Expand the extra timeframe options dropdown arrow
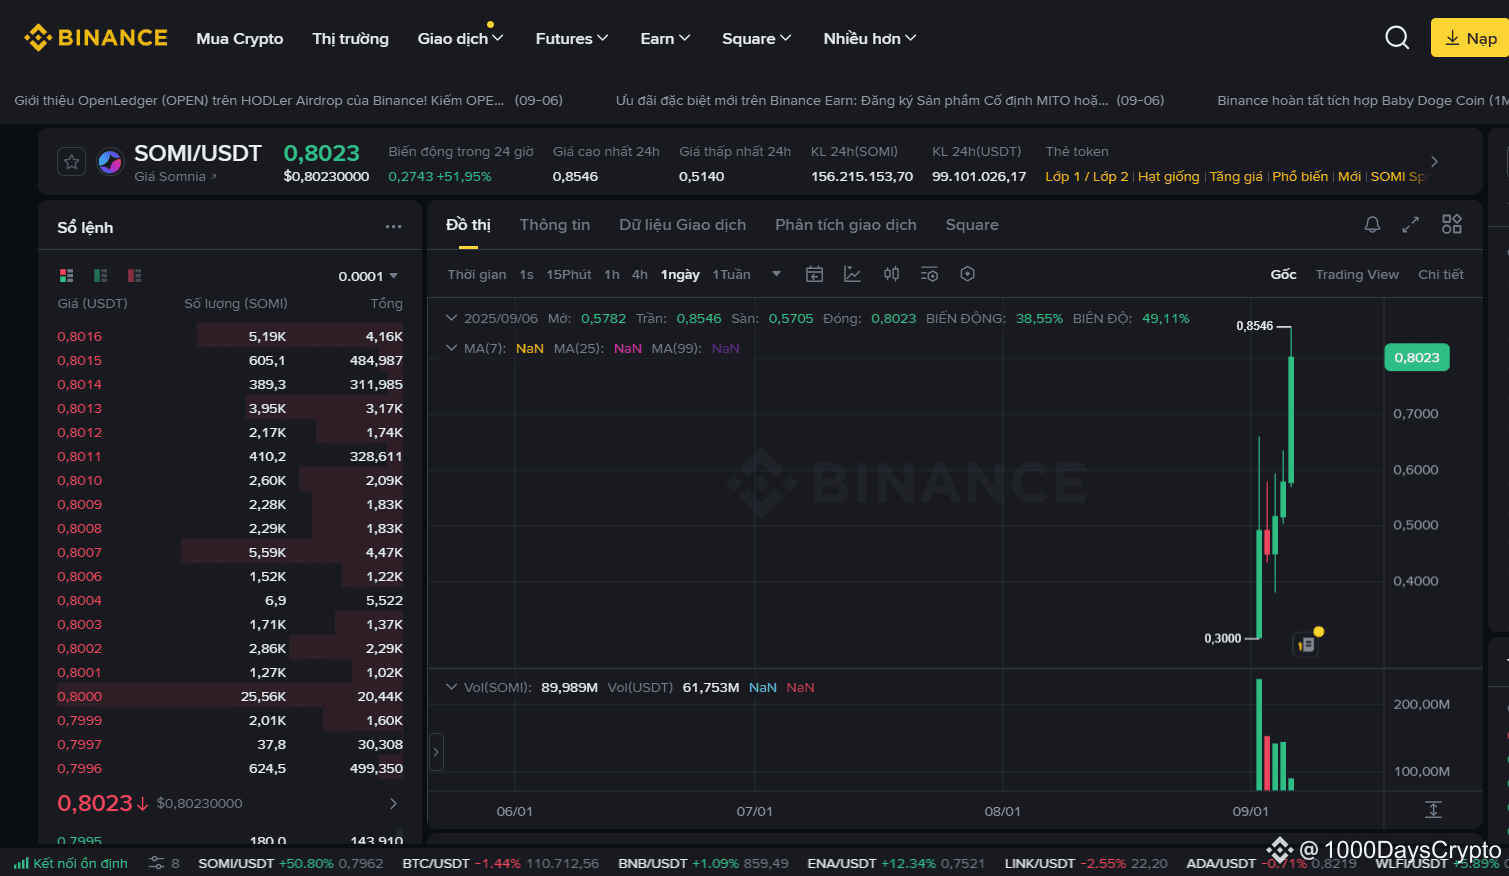The height and width of the screenshot is (876, 1509). (x=776, y=273)
